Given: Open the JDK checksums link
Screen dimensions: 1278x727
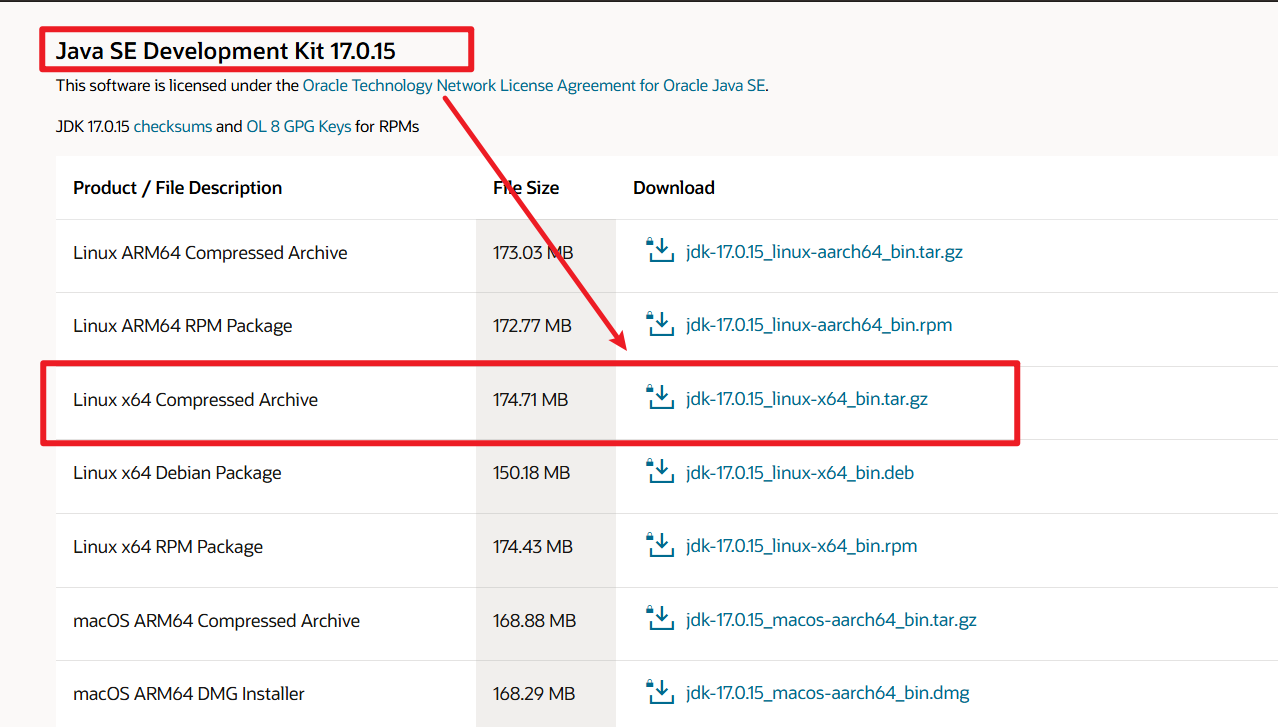Looking at the screenshot, I should 173,126.
